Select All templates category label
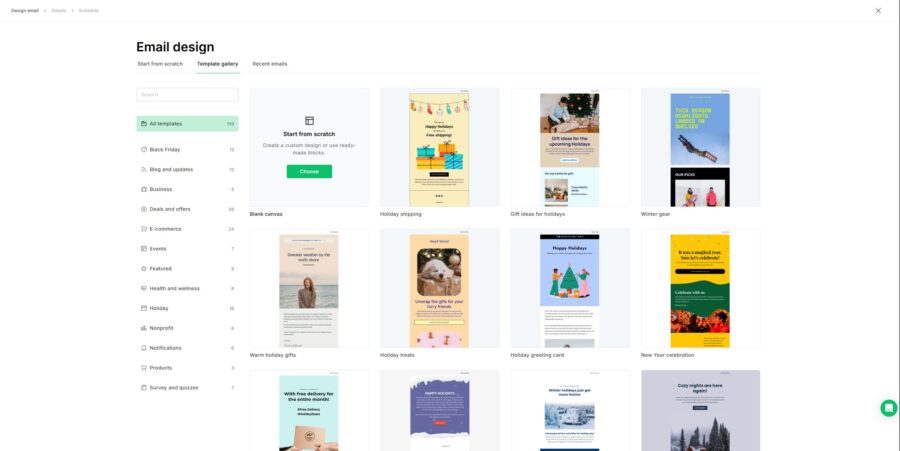The width and height of the screenshot is (900, 451). pyautogui.click(x=166, y=123)
